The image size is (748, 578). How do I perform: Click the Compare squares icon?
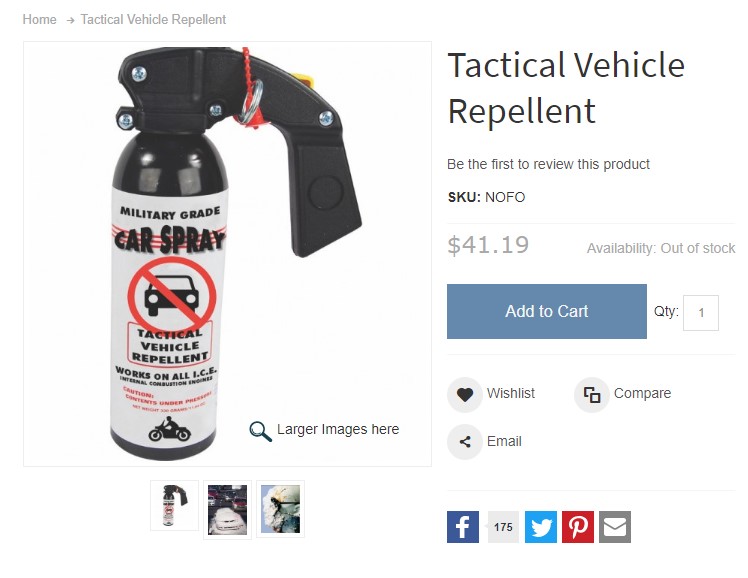coord(592,395)
